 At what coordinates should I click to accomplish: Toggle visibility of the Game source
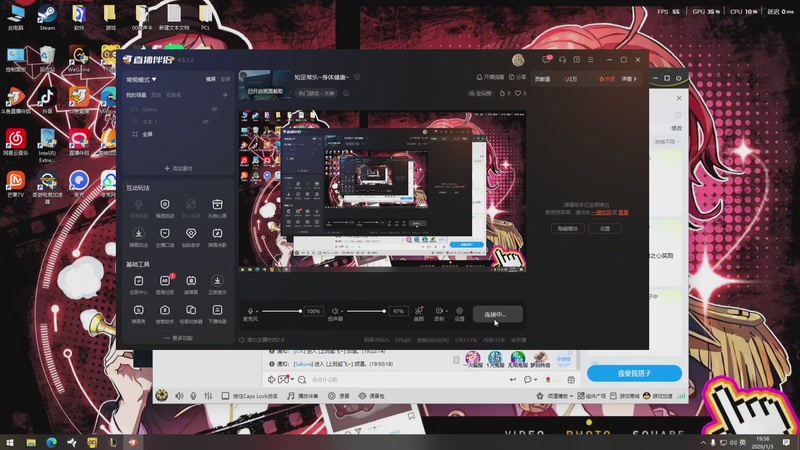point(215,109)
